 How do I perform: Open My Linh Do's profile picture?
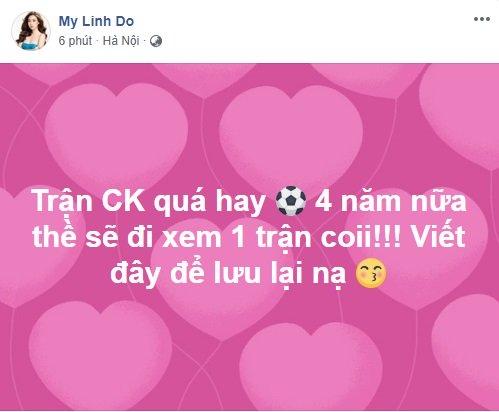(x=31, y=31)
